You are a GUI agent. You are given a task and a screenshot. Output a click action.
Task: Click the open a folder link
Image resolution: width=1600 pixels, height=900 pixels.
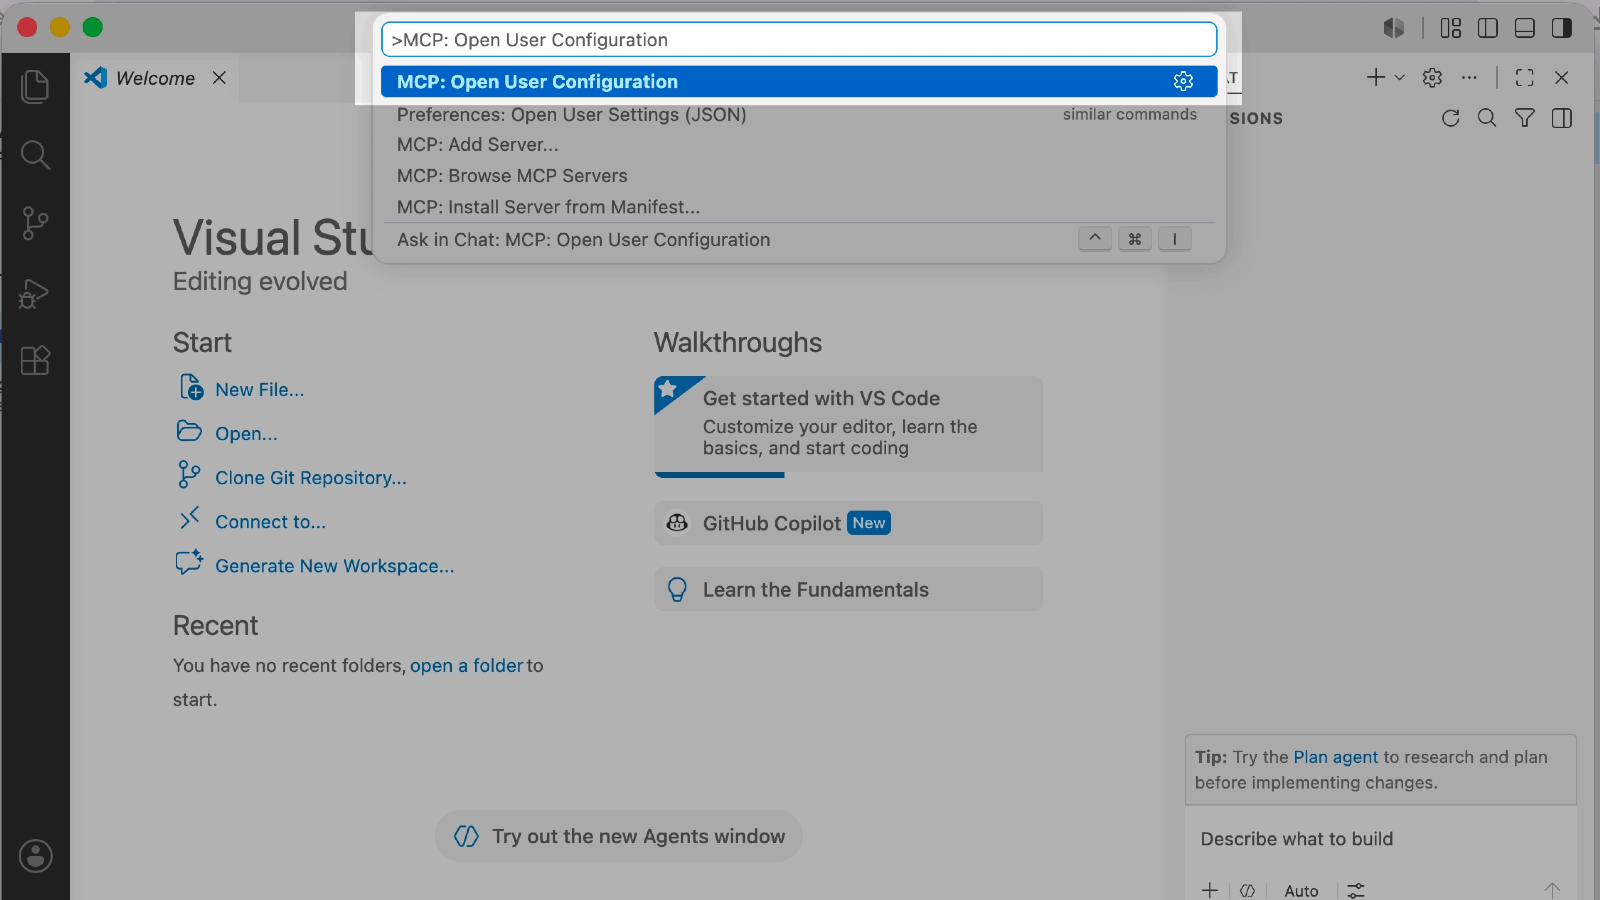click(x=467, y=666)
